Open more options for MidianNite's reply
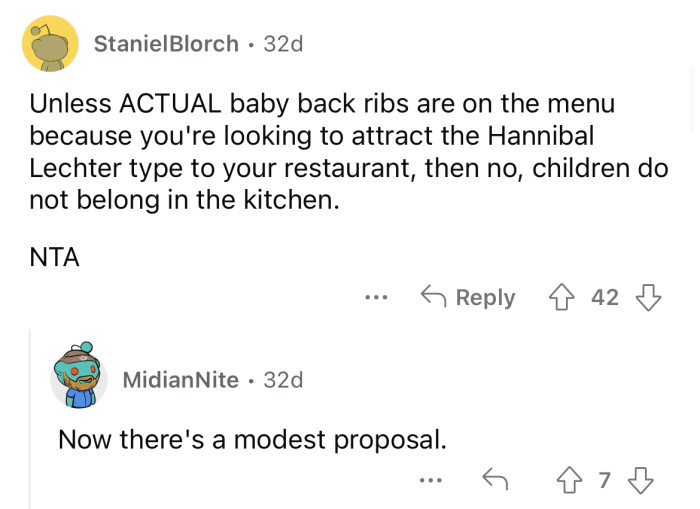700x509 pixels. (x=430, y=481)
